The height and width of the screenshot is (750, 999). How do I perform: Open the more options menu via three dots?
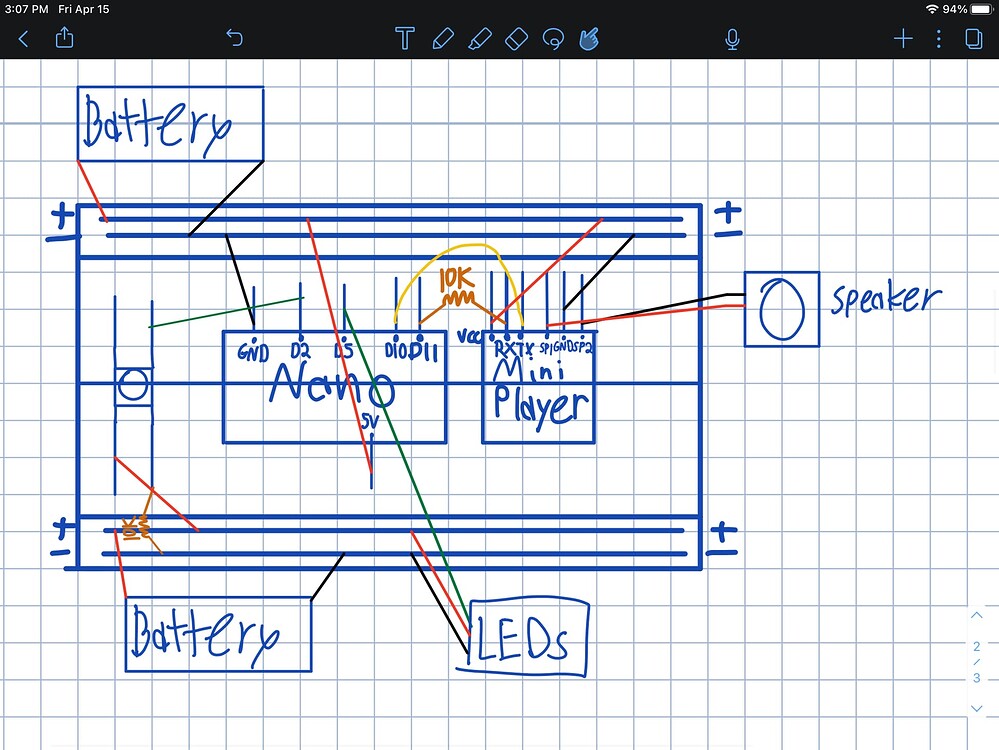[x=937, y=38]
